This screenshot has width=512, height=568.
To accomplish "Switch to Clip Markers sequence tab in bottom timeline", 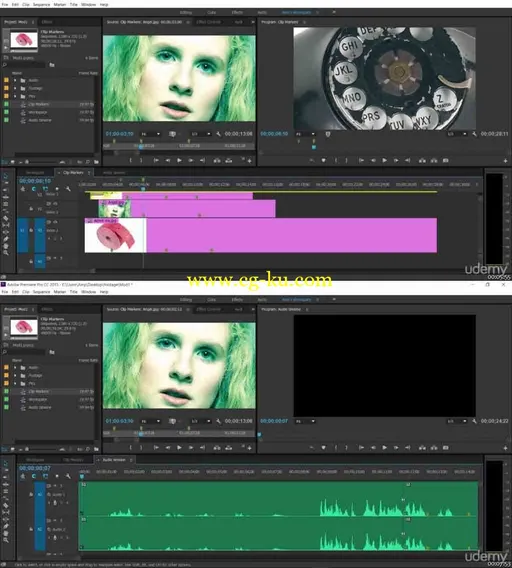I will [x=73, y=460].
